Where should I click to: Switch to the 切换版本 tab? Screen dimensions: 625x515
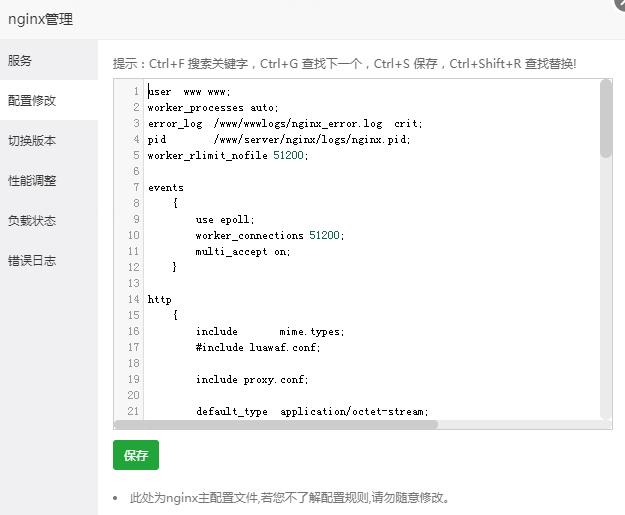(32, 141)
